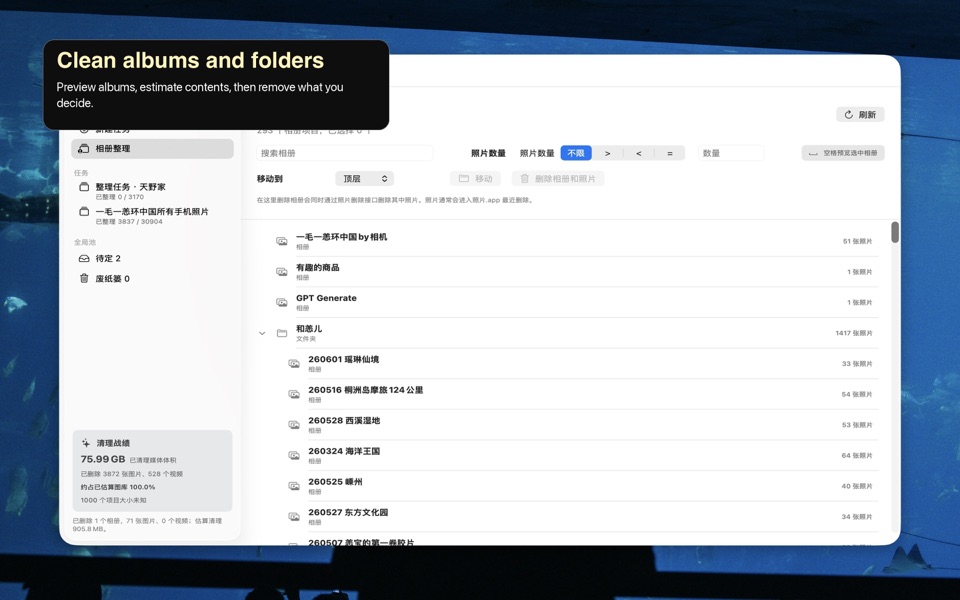Image resolution: width=960 pixels, height=600 pixels.
Task: Click the 数量 number input field
Action: (731, 153)
